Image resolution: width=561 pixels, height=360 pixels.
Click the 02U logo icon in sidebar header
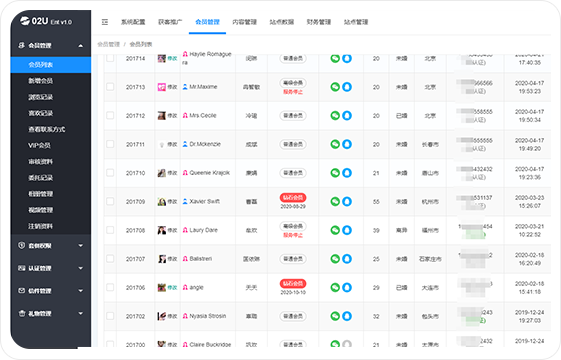click(x=24, y=21)
